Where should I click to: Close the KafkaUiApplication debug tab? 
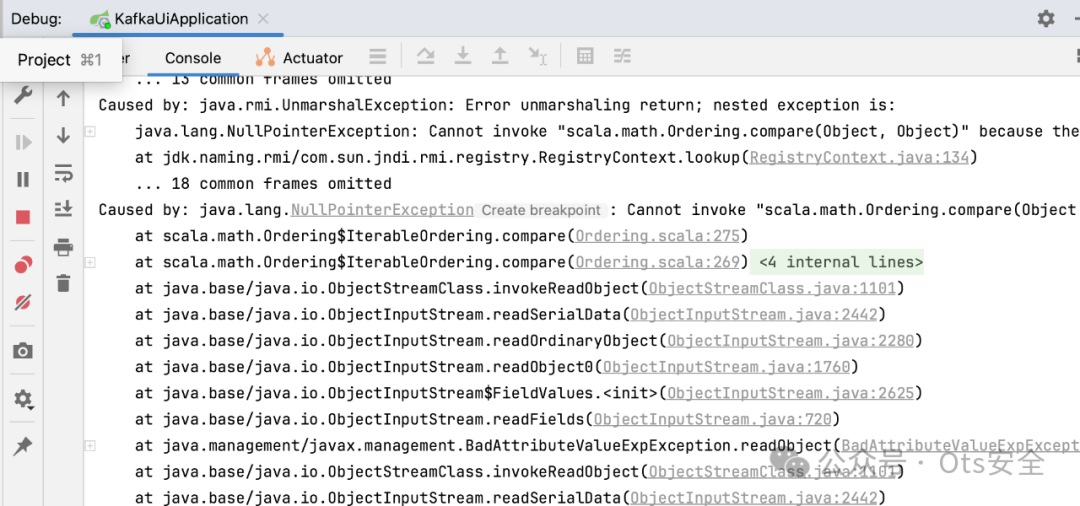pos(262,19)
